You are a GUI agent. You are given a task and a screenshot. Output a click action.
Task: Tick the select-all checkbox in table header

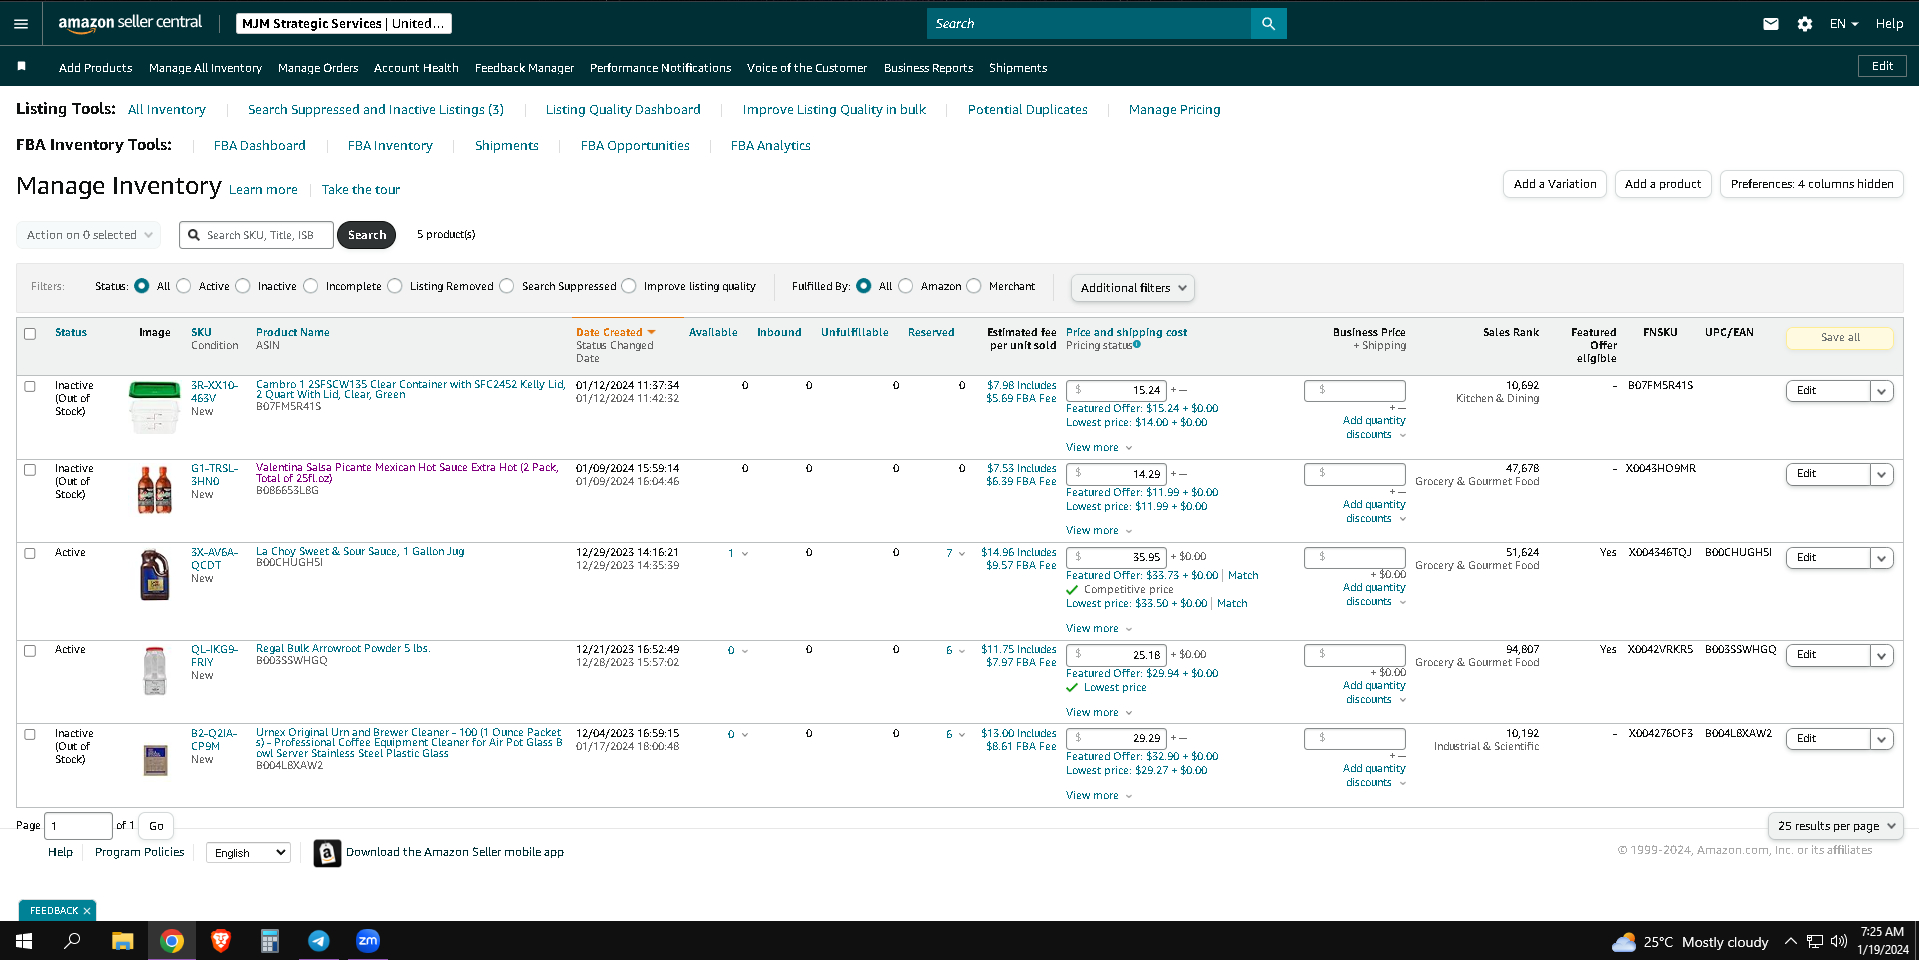point(30,334)
